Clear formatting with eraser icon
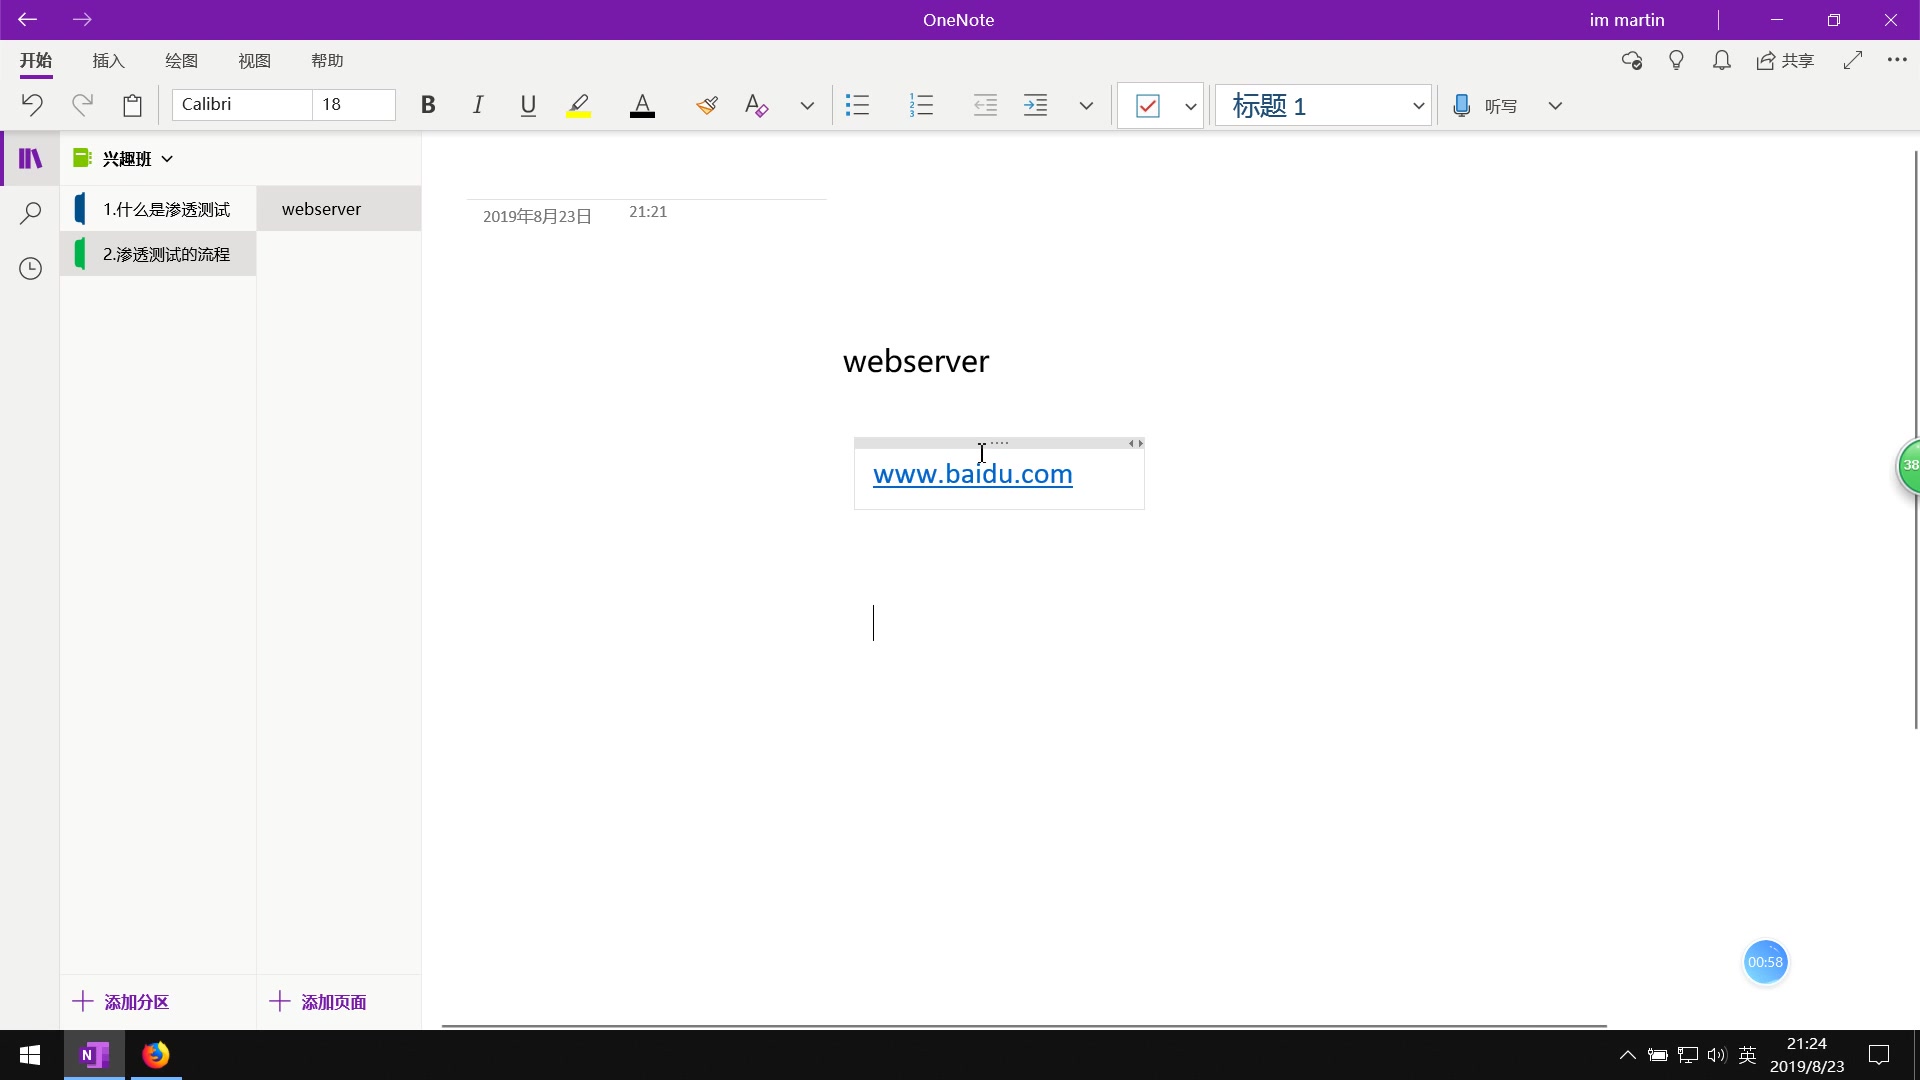This screenshot has height=1080, width=1920. pos(757,105)
